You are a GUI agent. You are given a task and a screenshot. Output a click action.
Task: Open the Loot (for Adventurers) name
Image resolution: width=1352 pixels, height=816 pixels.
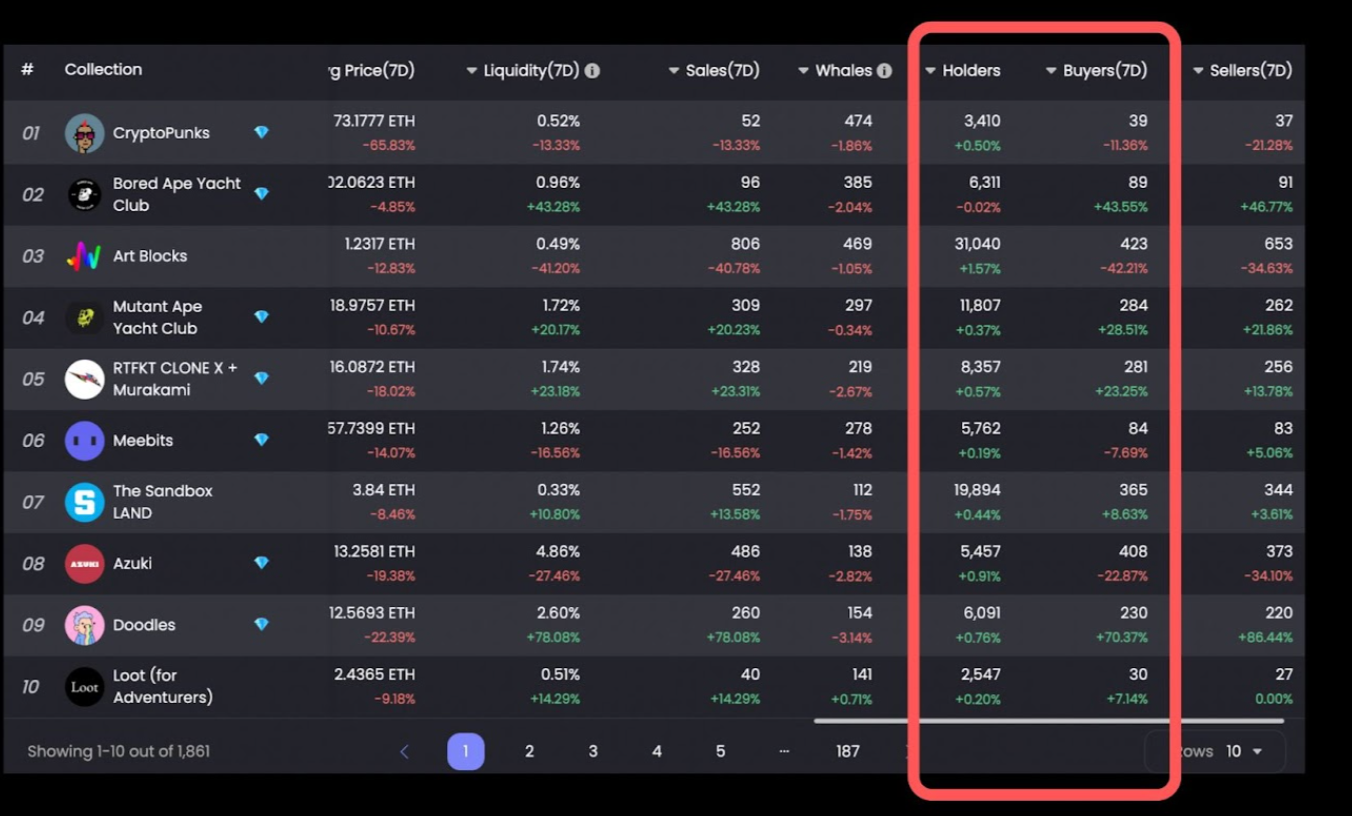163,686
